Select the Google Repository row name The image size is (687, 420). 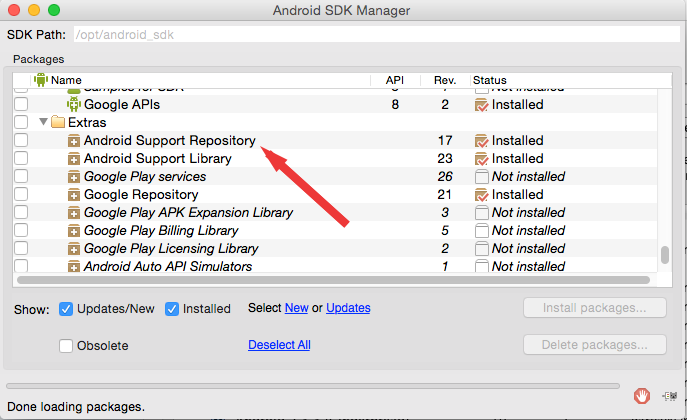coord(141,194)
